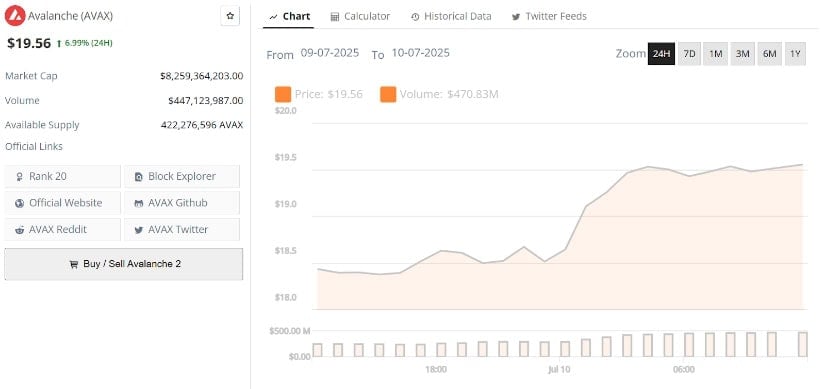Click the Avalanche red logo icon
Screen dimensions: 825x389
pyautogui.click(x=15, y=16)
